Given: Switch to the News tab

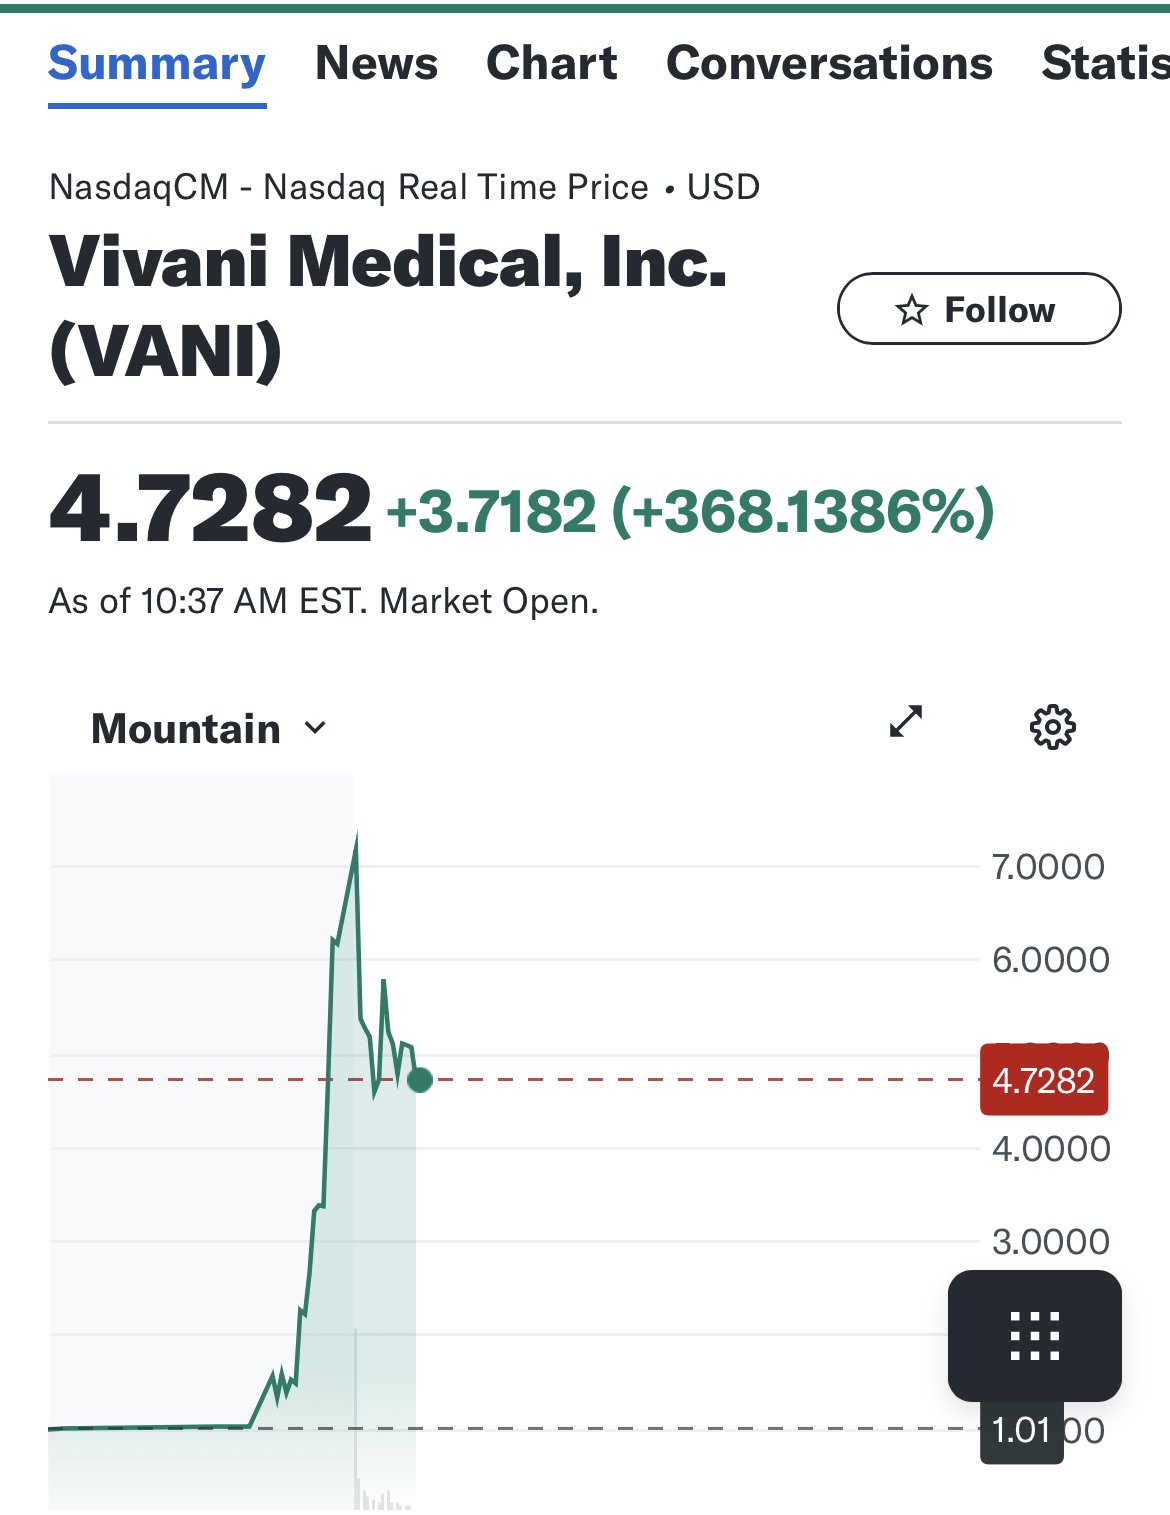Looking at the screenshot, I should click(376, 63).
